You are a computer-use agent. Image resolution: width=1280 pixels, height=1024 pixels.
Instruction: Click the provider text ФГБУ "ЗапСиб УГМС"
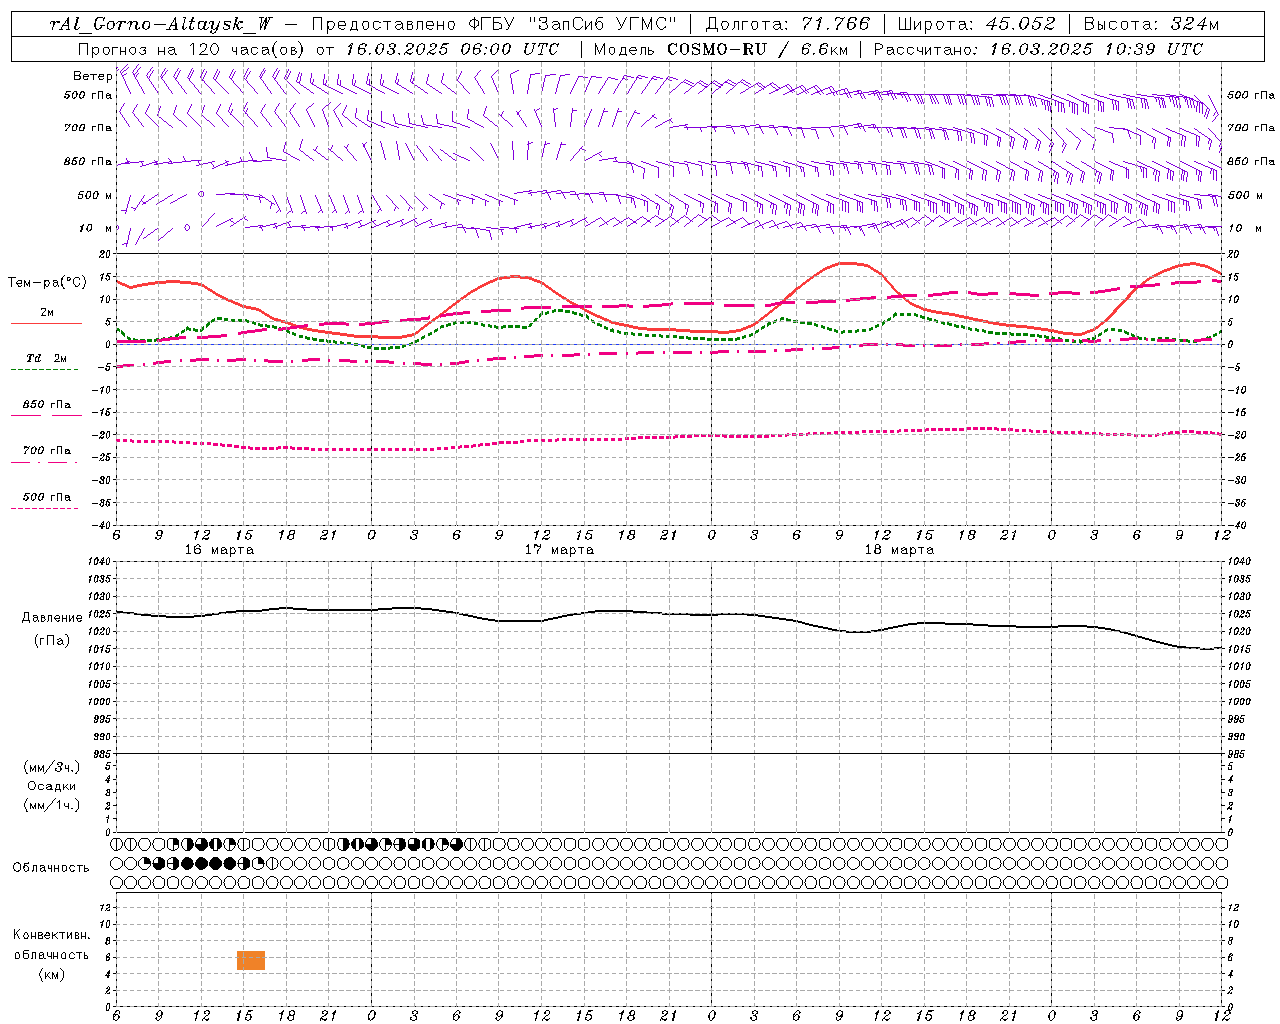tap(573, 24)
